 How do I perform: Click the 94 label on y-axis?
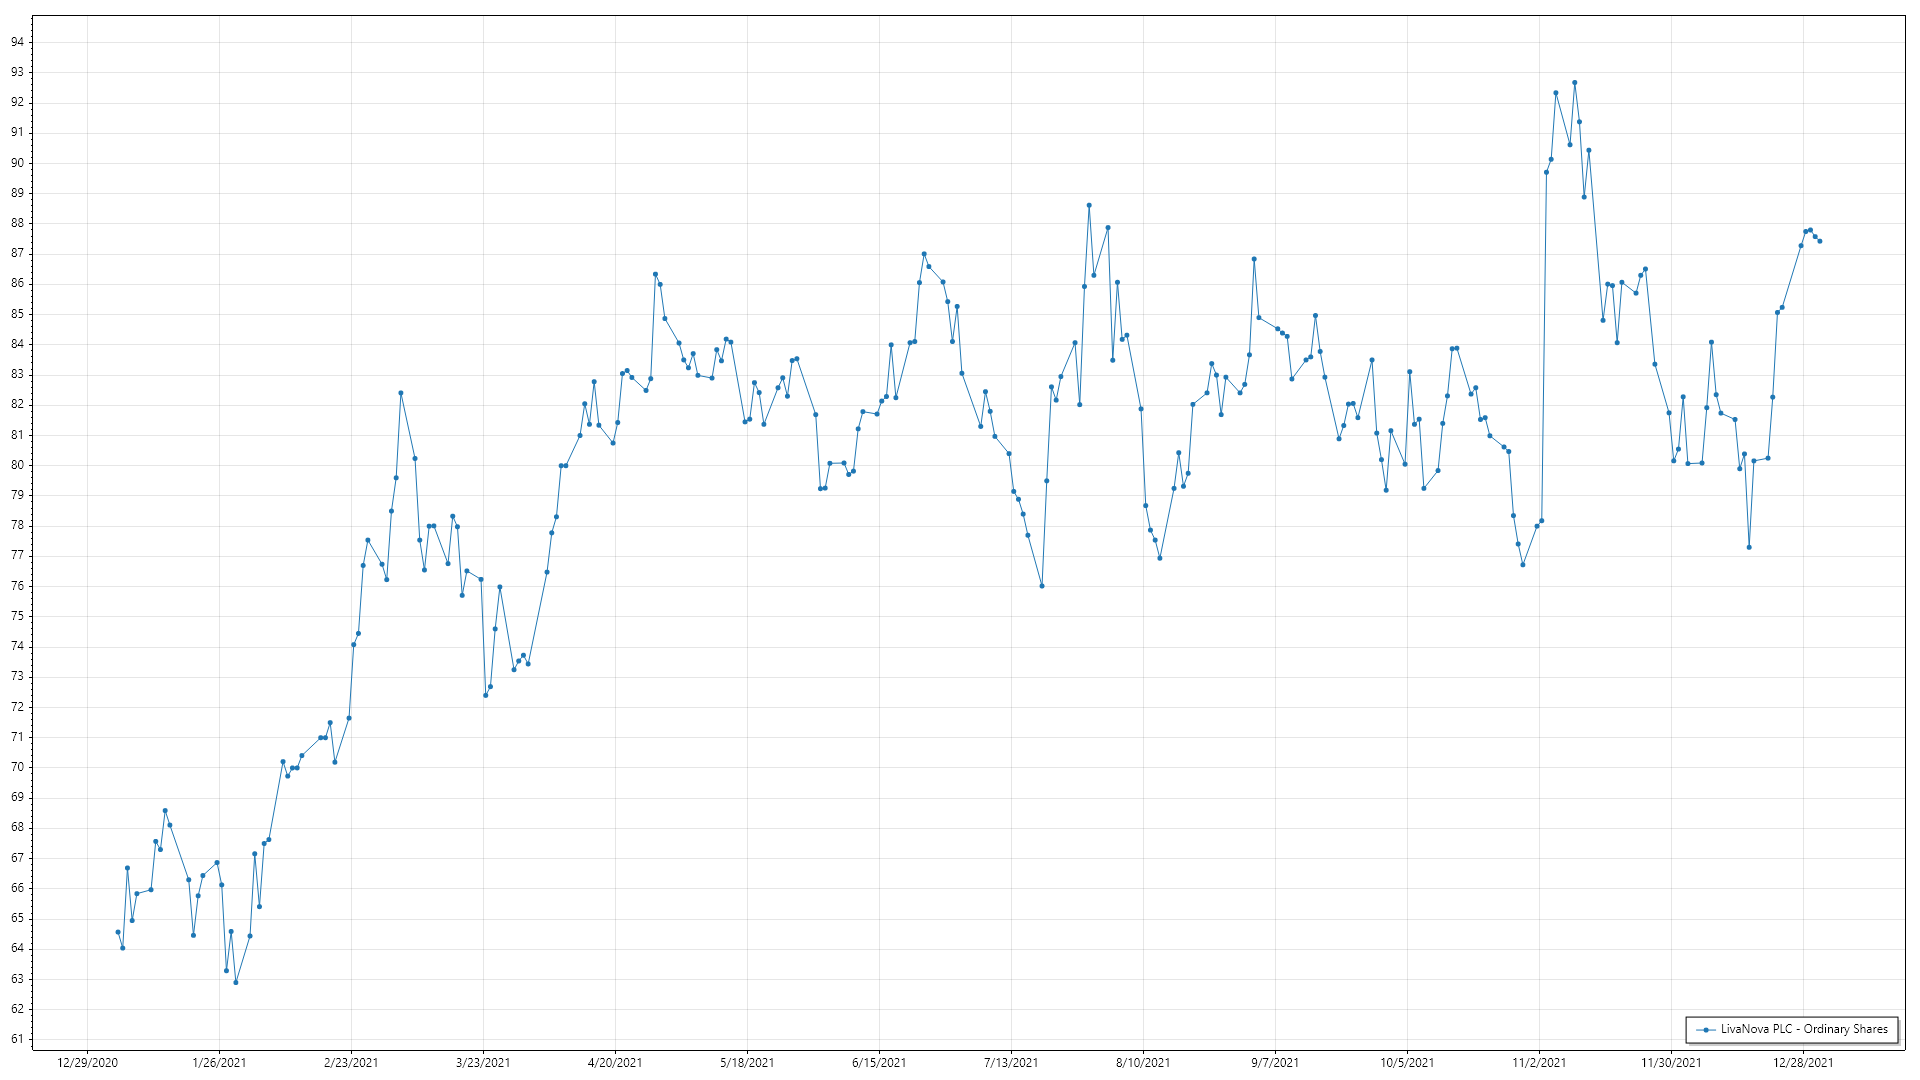pos(17,42)
